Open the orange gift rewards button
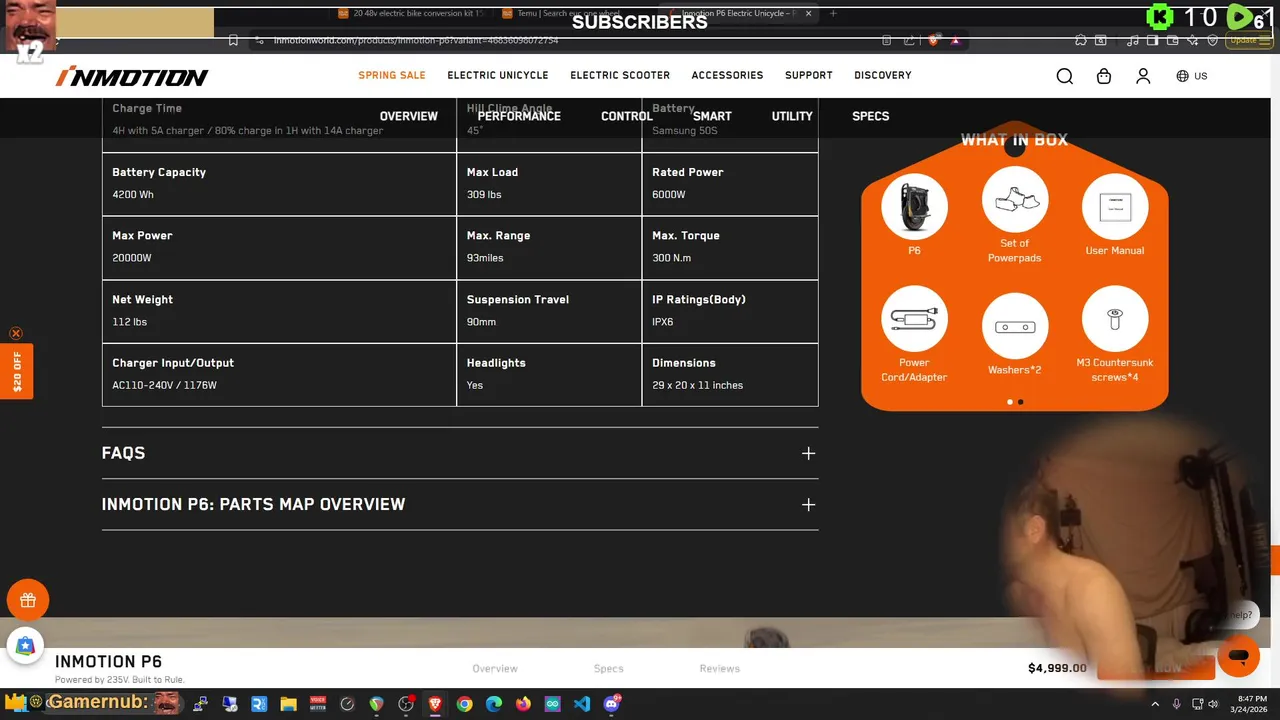The width and height of the screenshot is (1280, 720). (28, 600)
